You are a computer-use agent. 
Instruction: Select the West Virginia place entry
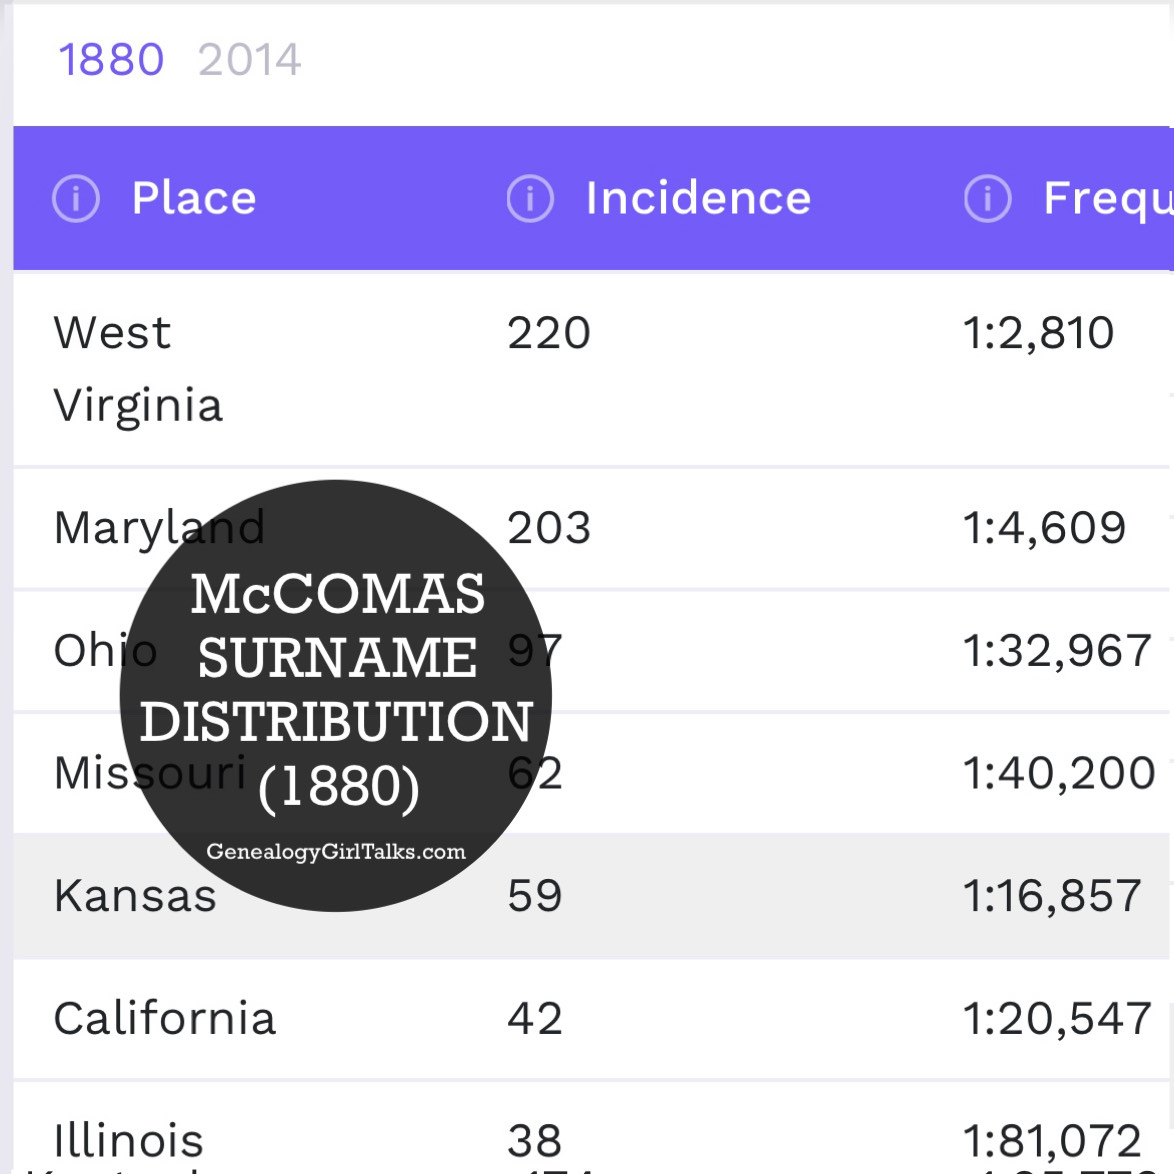pos(138,369)
